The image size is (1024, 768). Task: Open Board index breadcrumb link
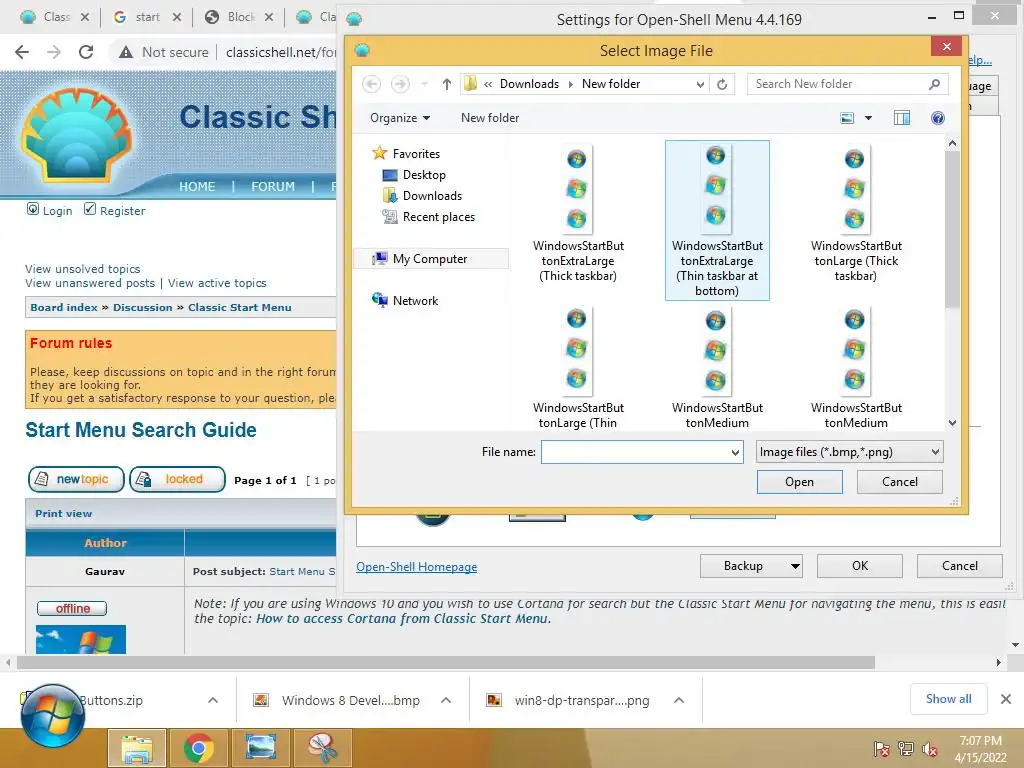[64, 308]
